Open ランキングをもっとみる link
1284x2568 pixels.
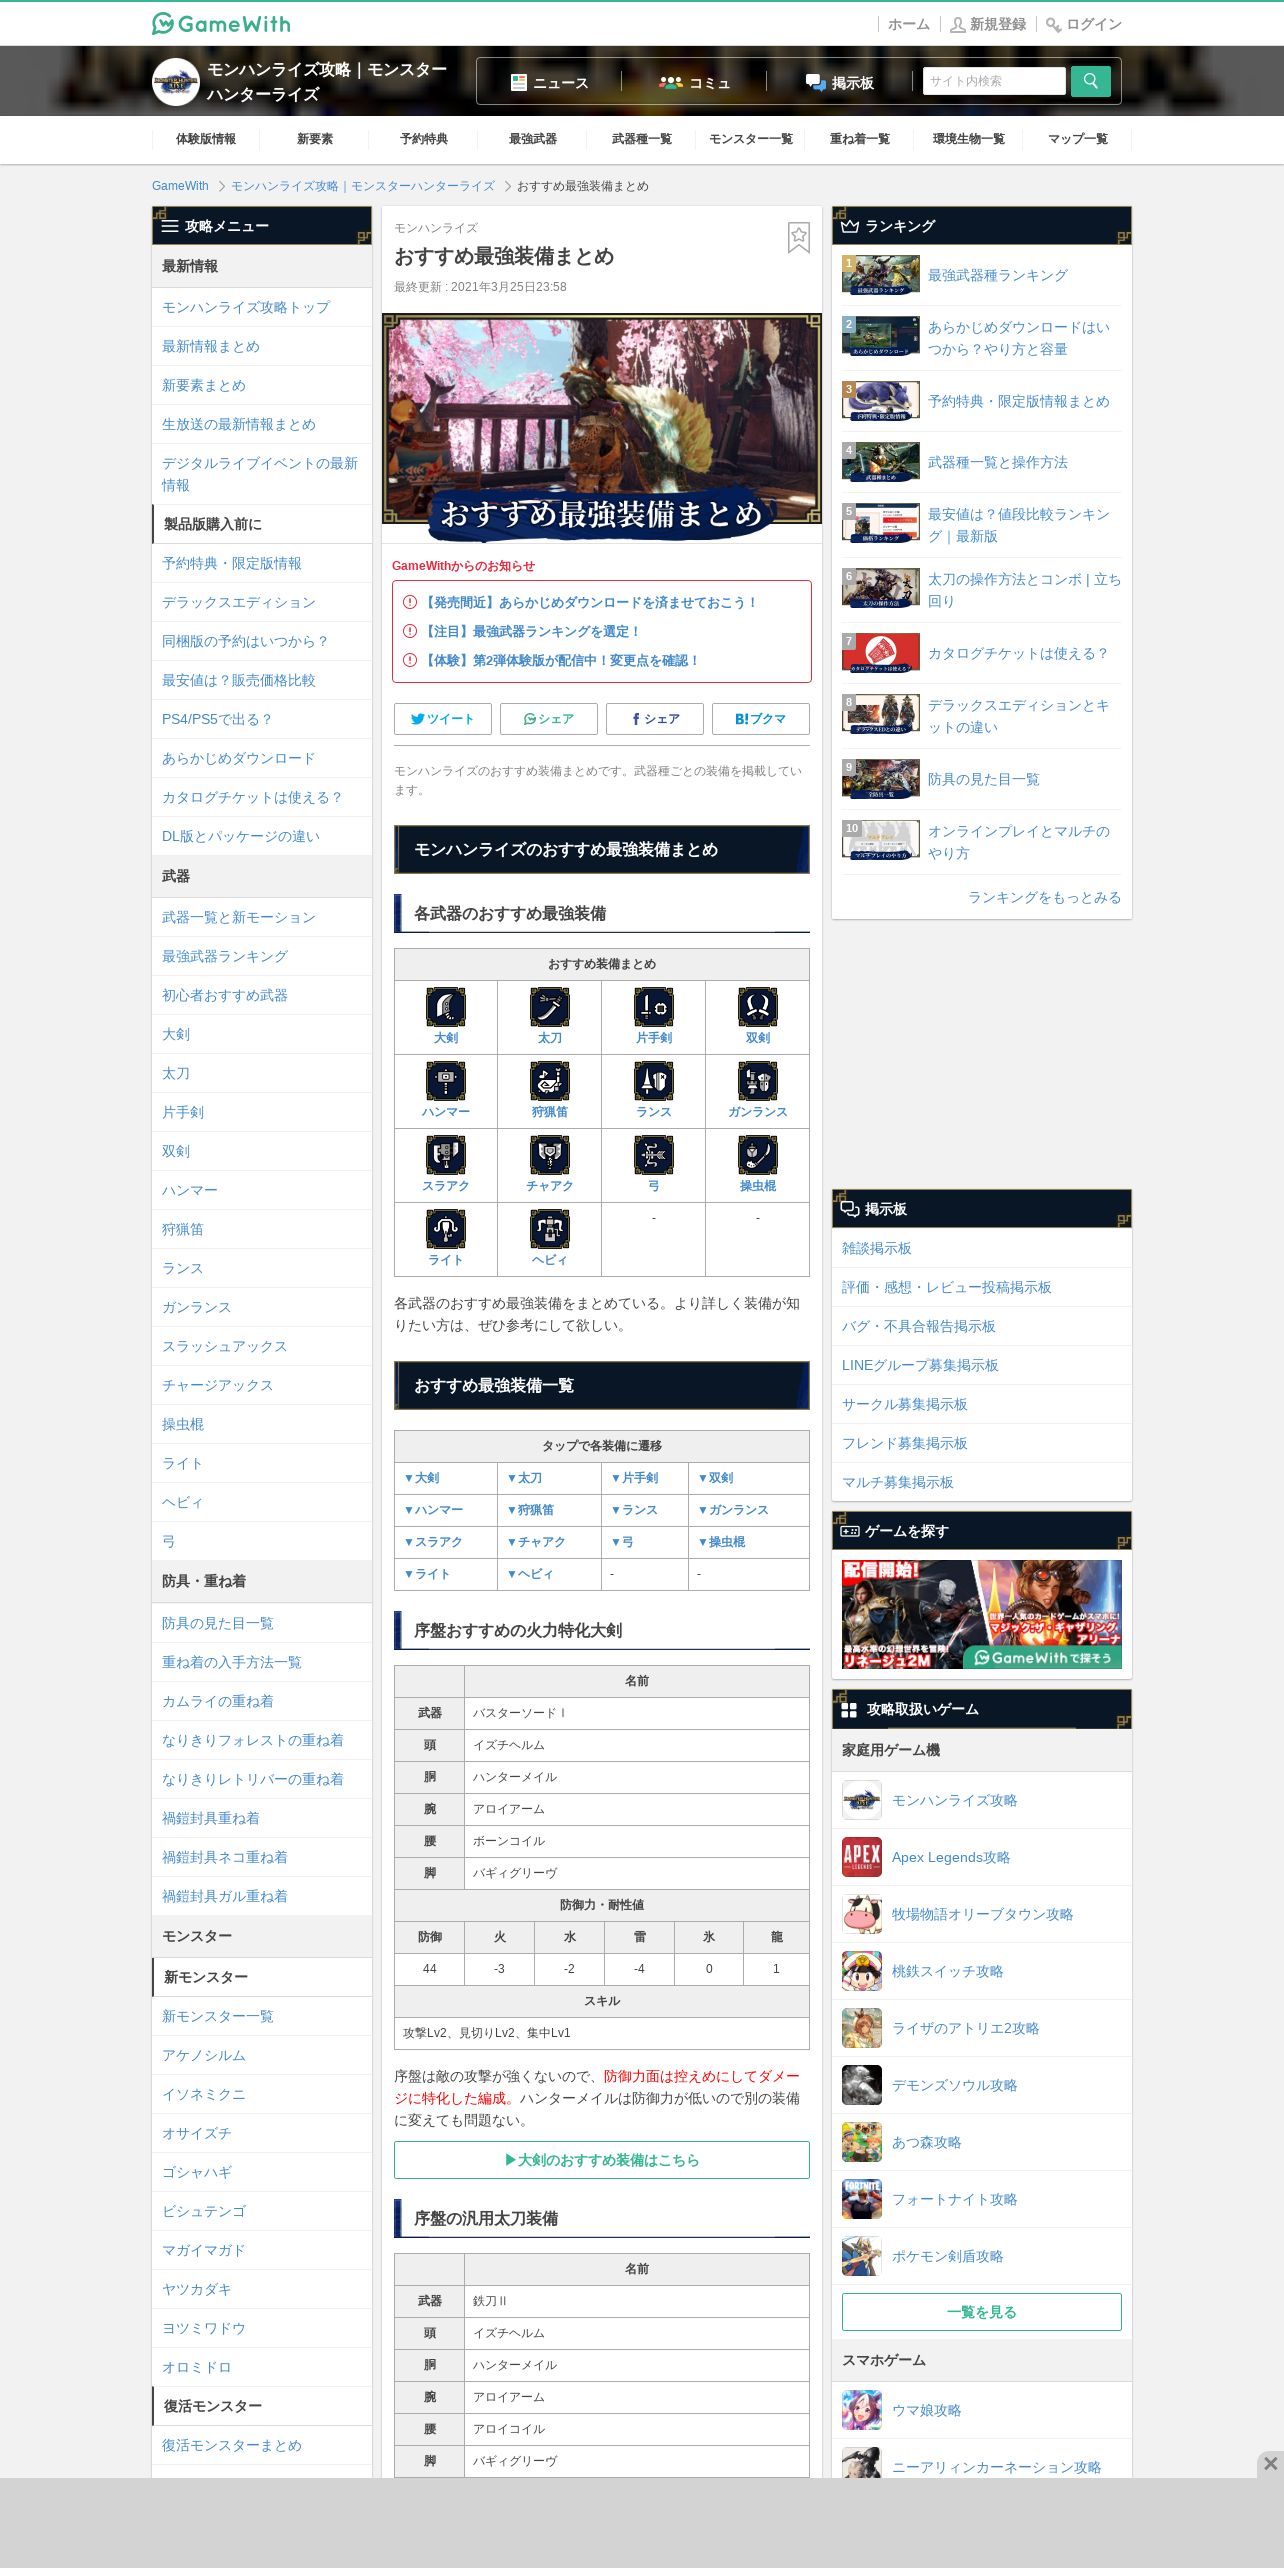[x=1044, y=897]
